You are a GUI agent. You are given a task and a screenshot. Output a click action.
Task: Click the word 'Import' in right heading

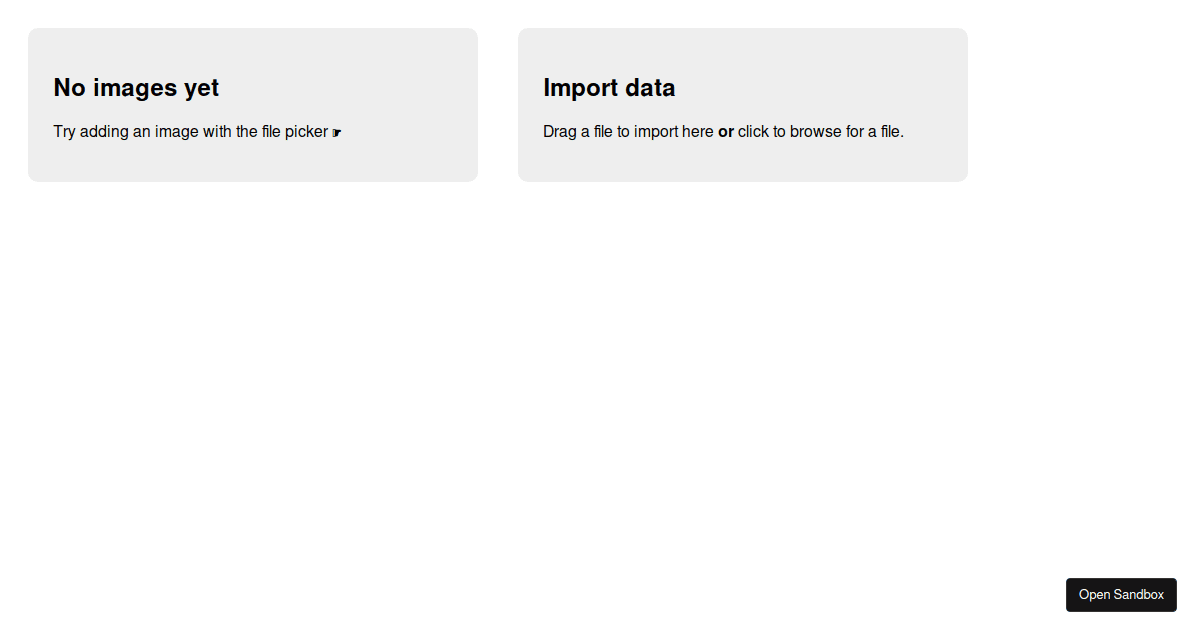click(x=582, y=88)
